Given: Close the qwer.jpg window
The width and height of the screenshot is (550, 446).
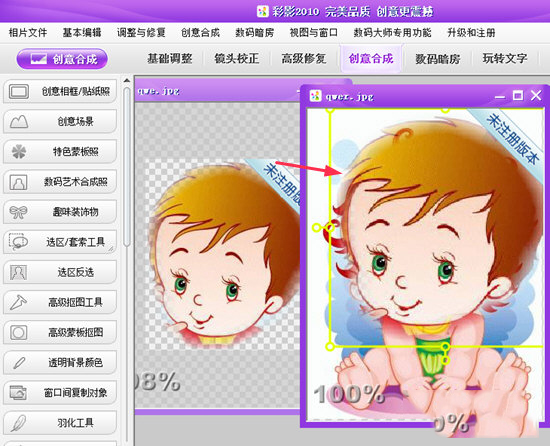Looking at the screenshot, I should 536,95.
